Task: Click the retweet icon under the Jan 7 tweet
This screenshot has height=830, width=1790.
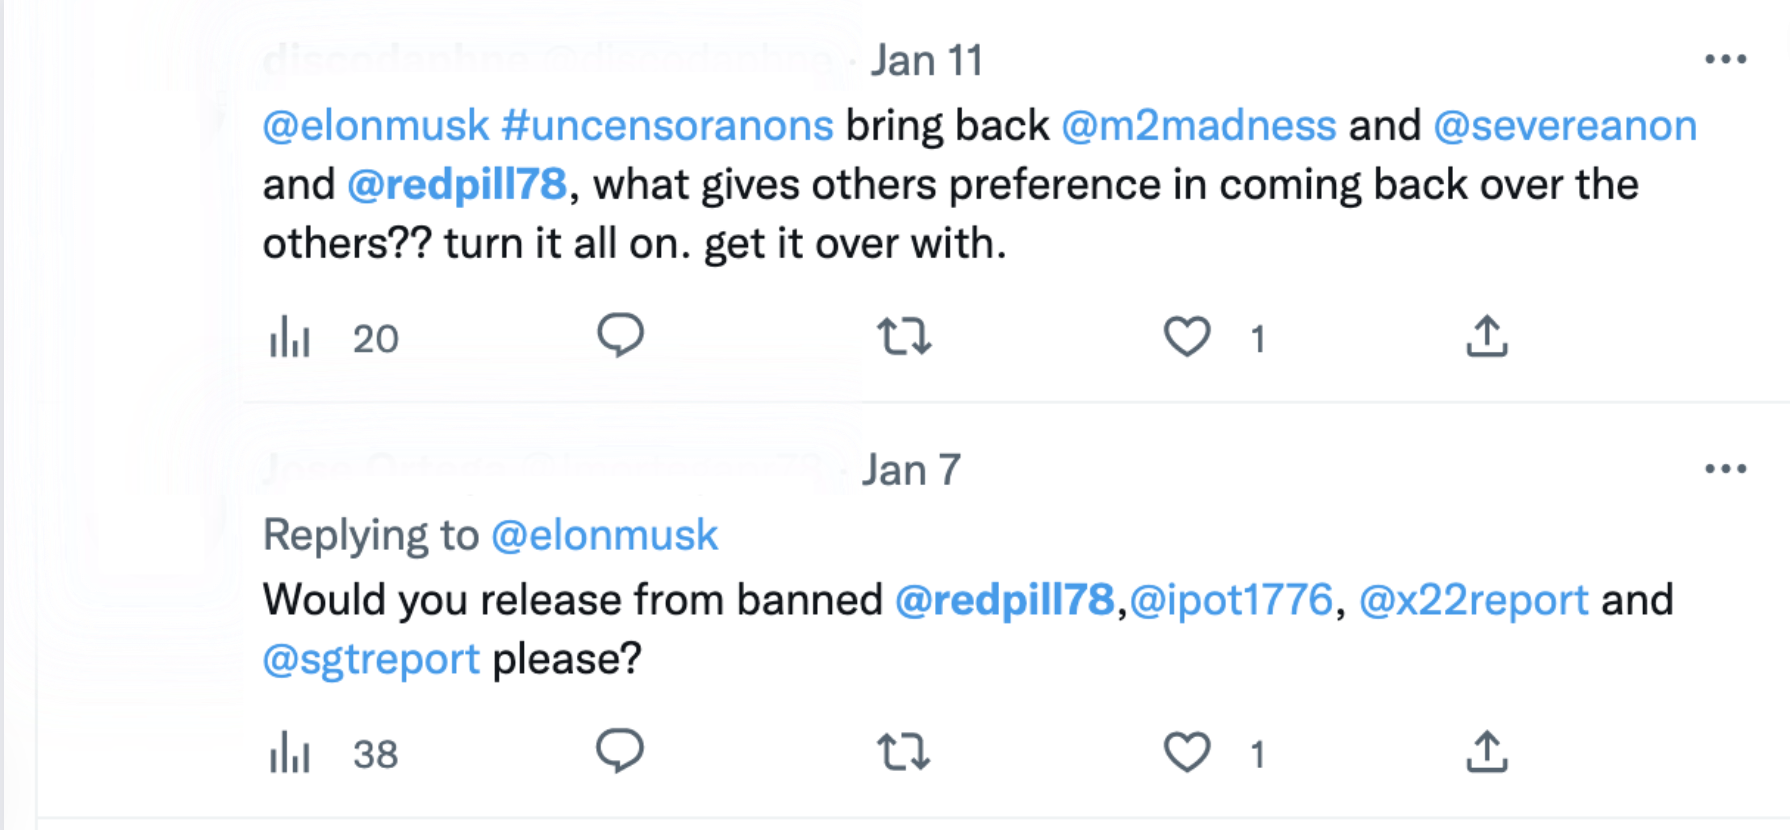Action: [x=903, y=753]
